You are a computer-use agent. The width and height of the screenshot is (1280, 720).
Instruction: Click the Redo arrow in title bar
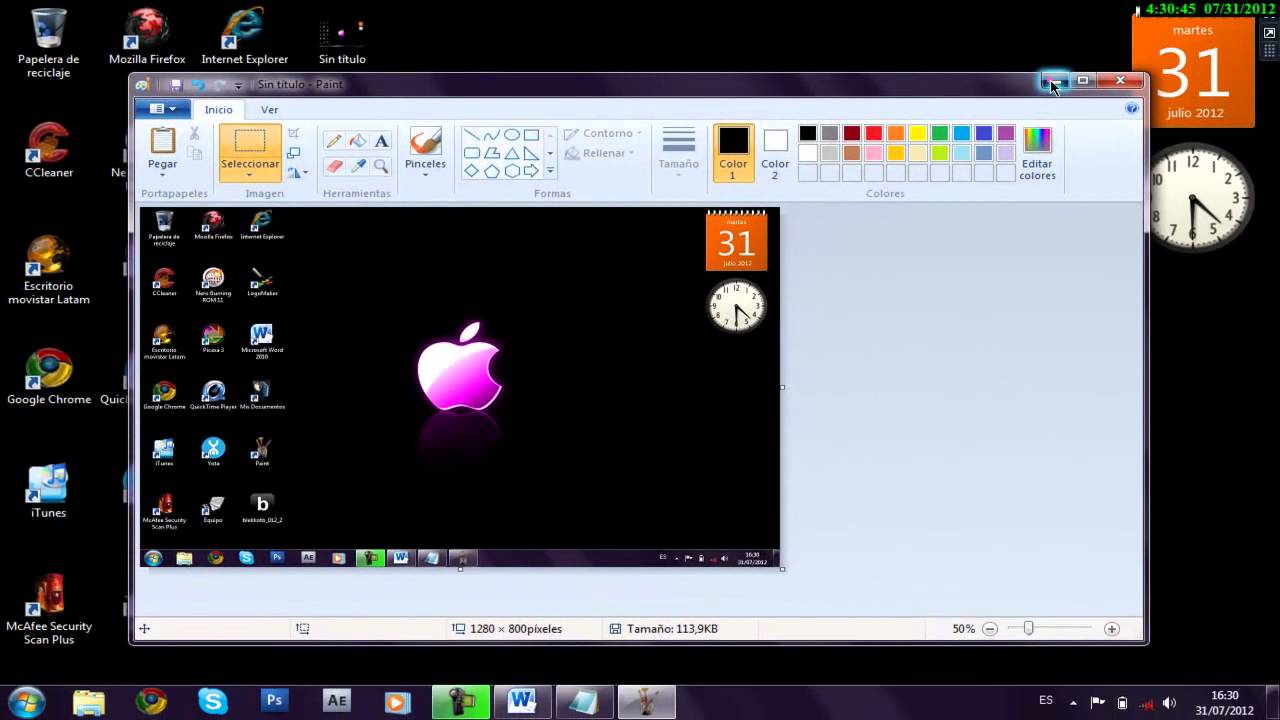pyautogui.click(x=219, y=85)
